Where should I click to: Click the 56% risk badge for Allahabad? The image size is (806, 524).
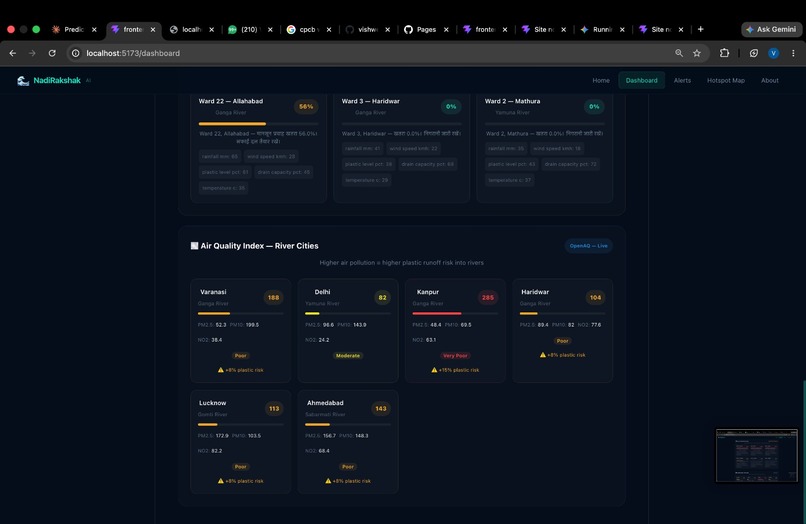[x=306, y=106]
